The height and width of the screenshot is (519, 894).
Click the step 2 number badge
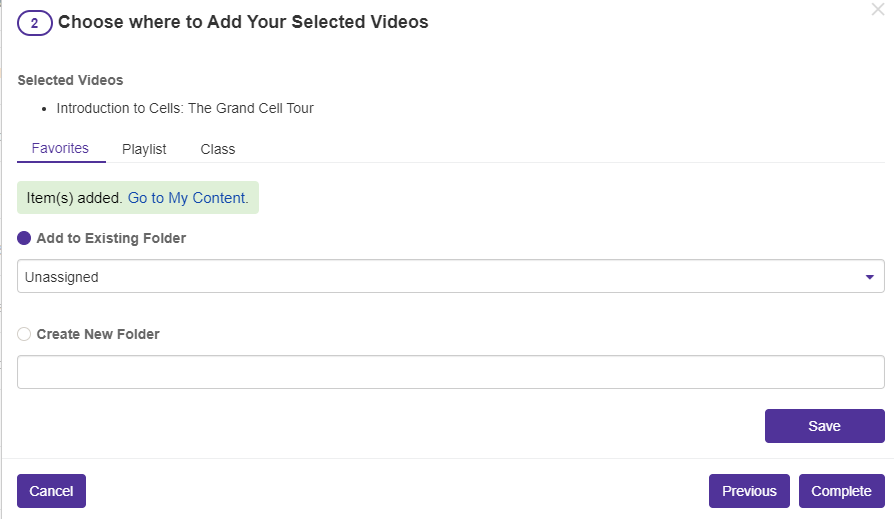(35, 22)
